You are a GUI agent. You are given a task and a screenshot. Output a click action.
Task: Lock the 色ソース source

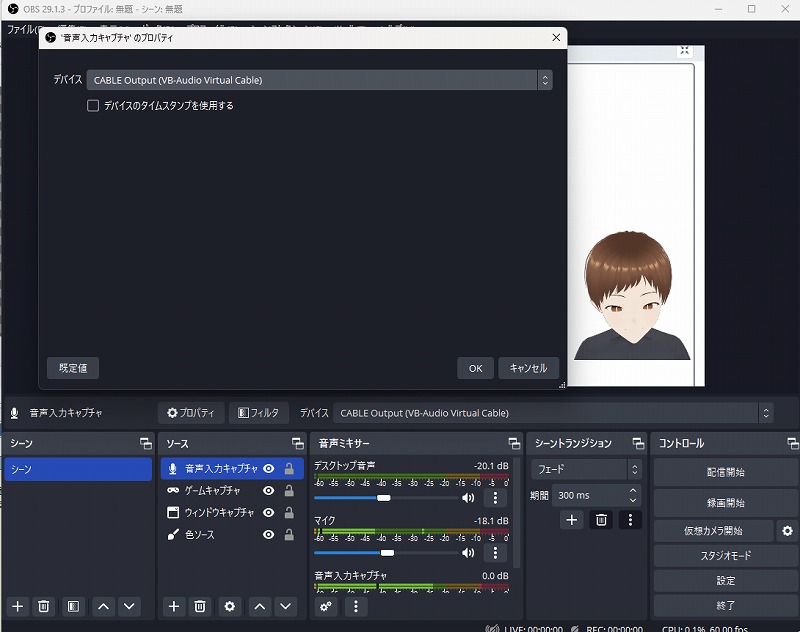[x=289, y=535]
